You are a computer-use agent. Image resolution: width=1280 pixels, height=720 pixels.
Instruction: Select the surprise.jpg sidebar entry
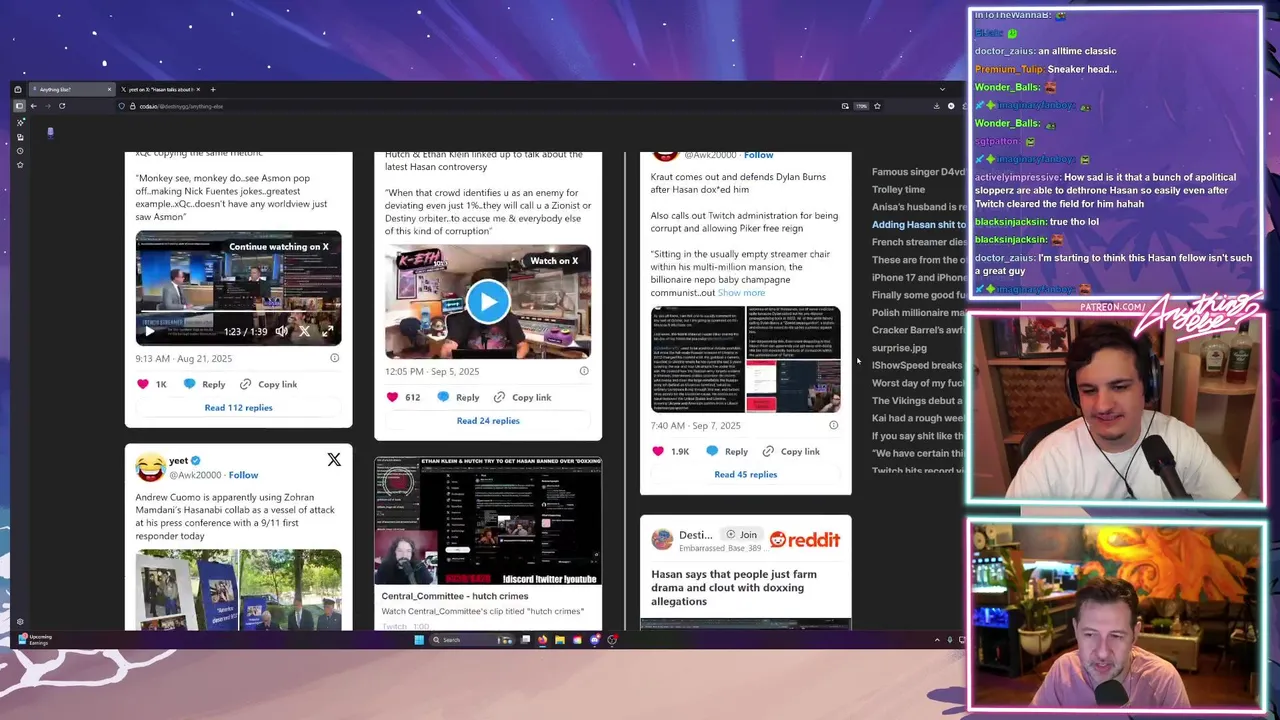click(899, 348)
